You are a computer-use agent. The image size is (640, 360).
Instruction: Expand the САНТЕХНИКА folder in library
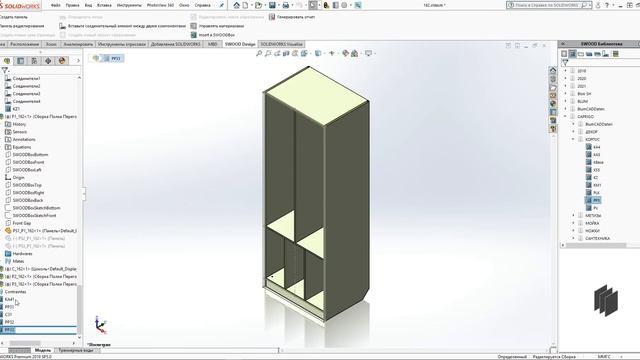tap(573, 238)
